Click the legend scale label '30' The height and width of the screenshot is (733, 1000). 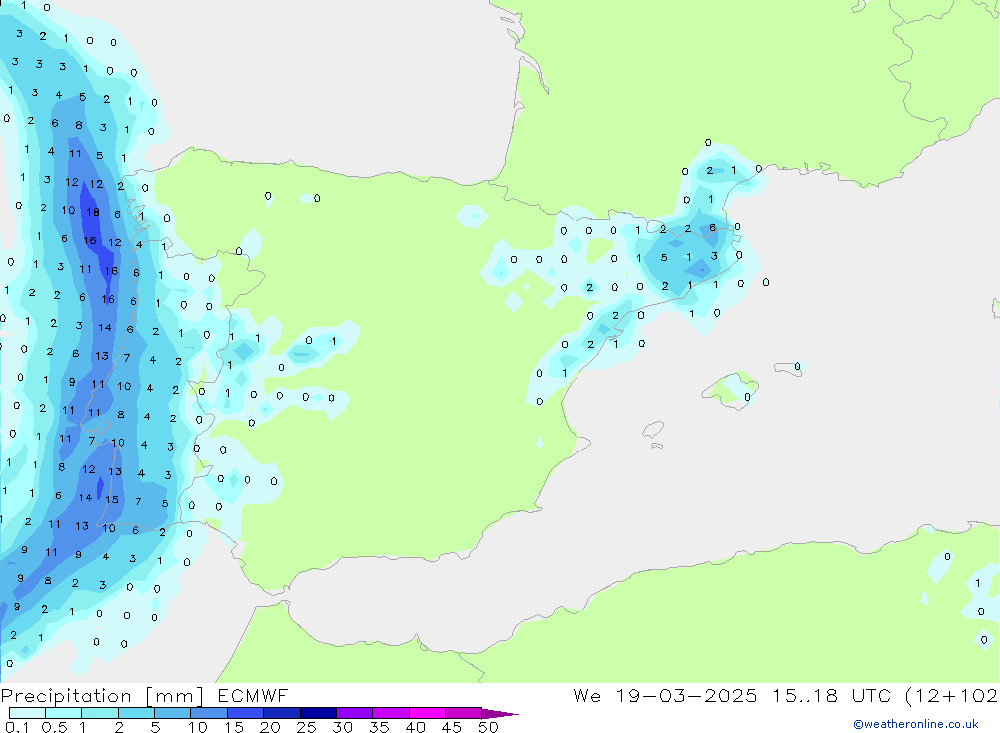click(343, 727)
